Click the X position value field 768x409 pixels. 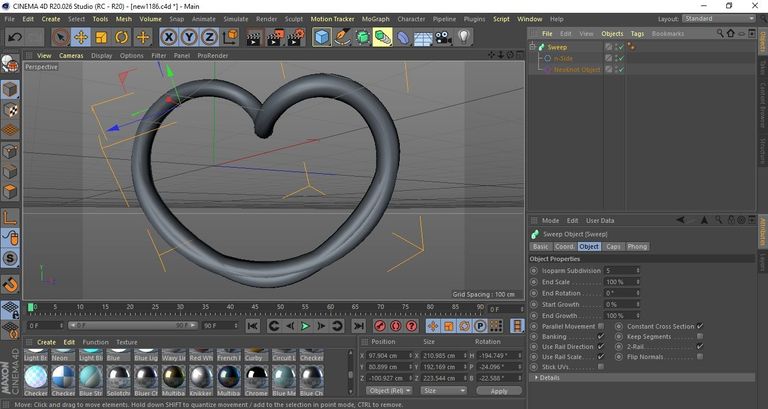point(390,356)
